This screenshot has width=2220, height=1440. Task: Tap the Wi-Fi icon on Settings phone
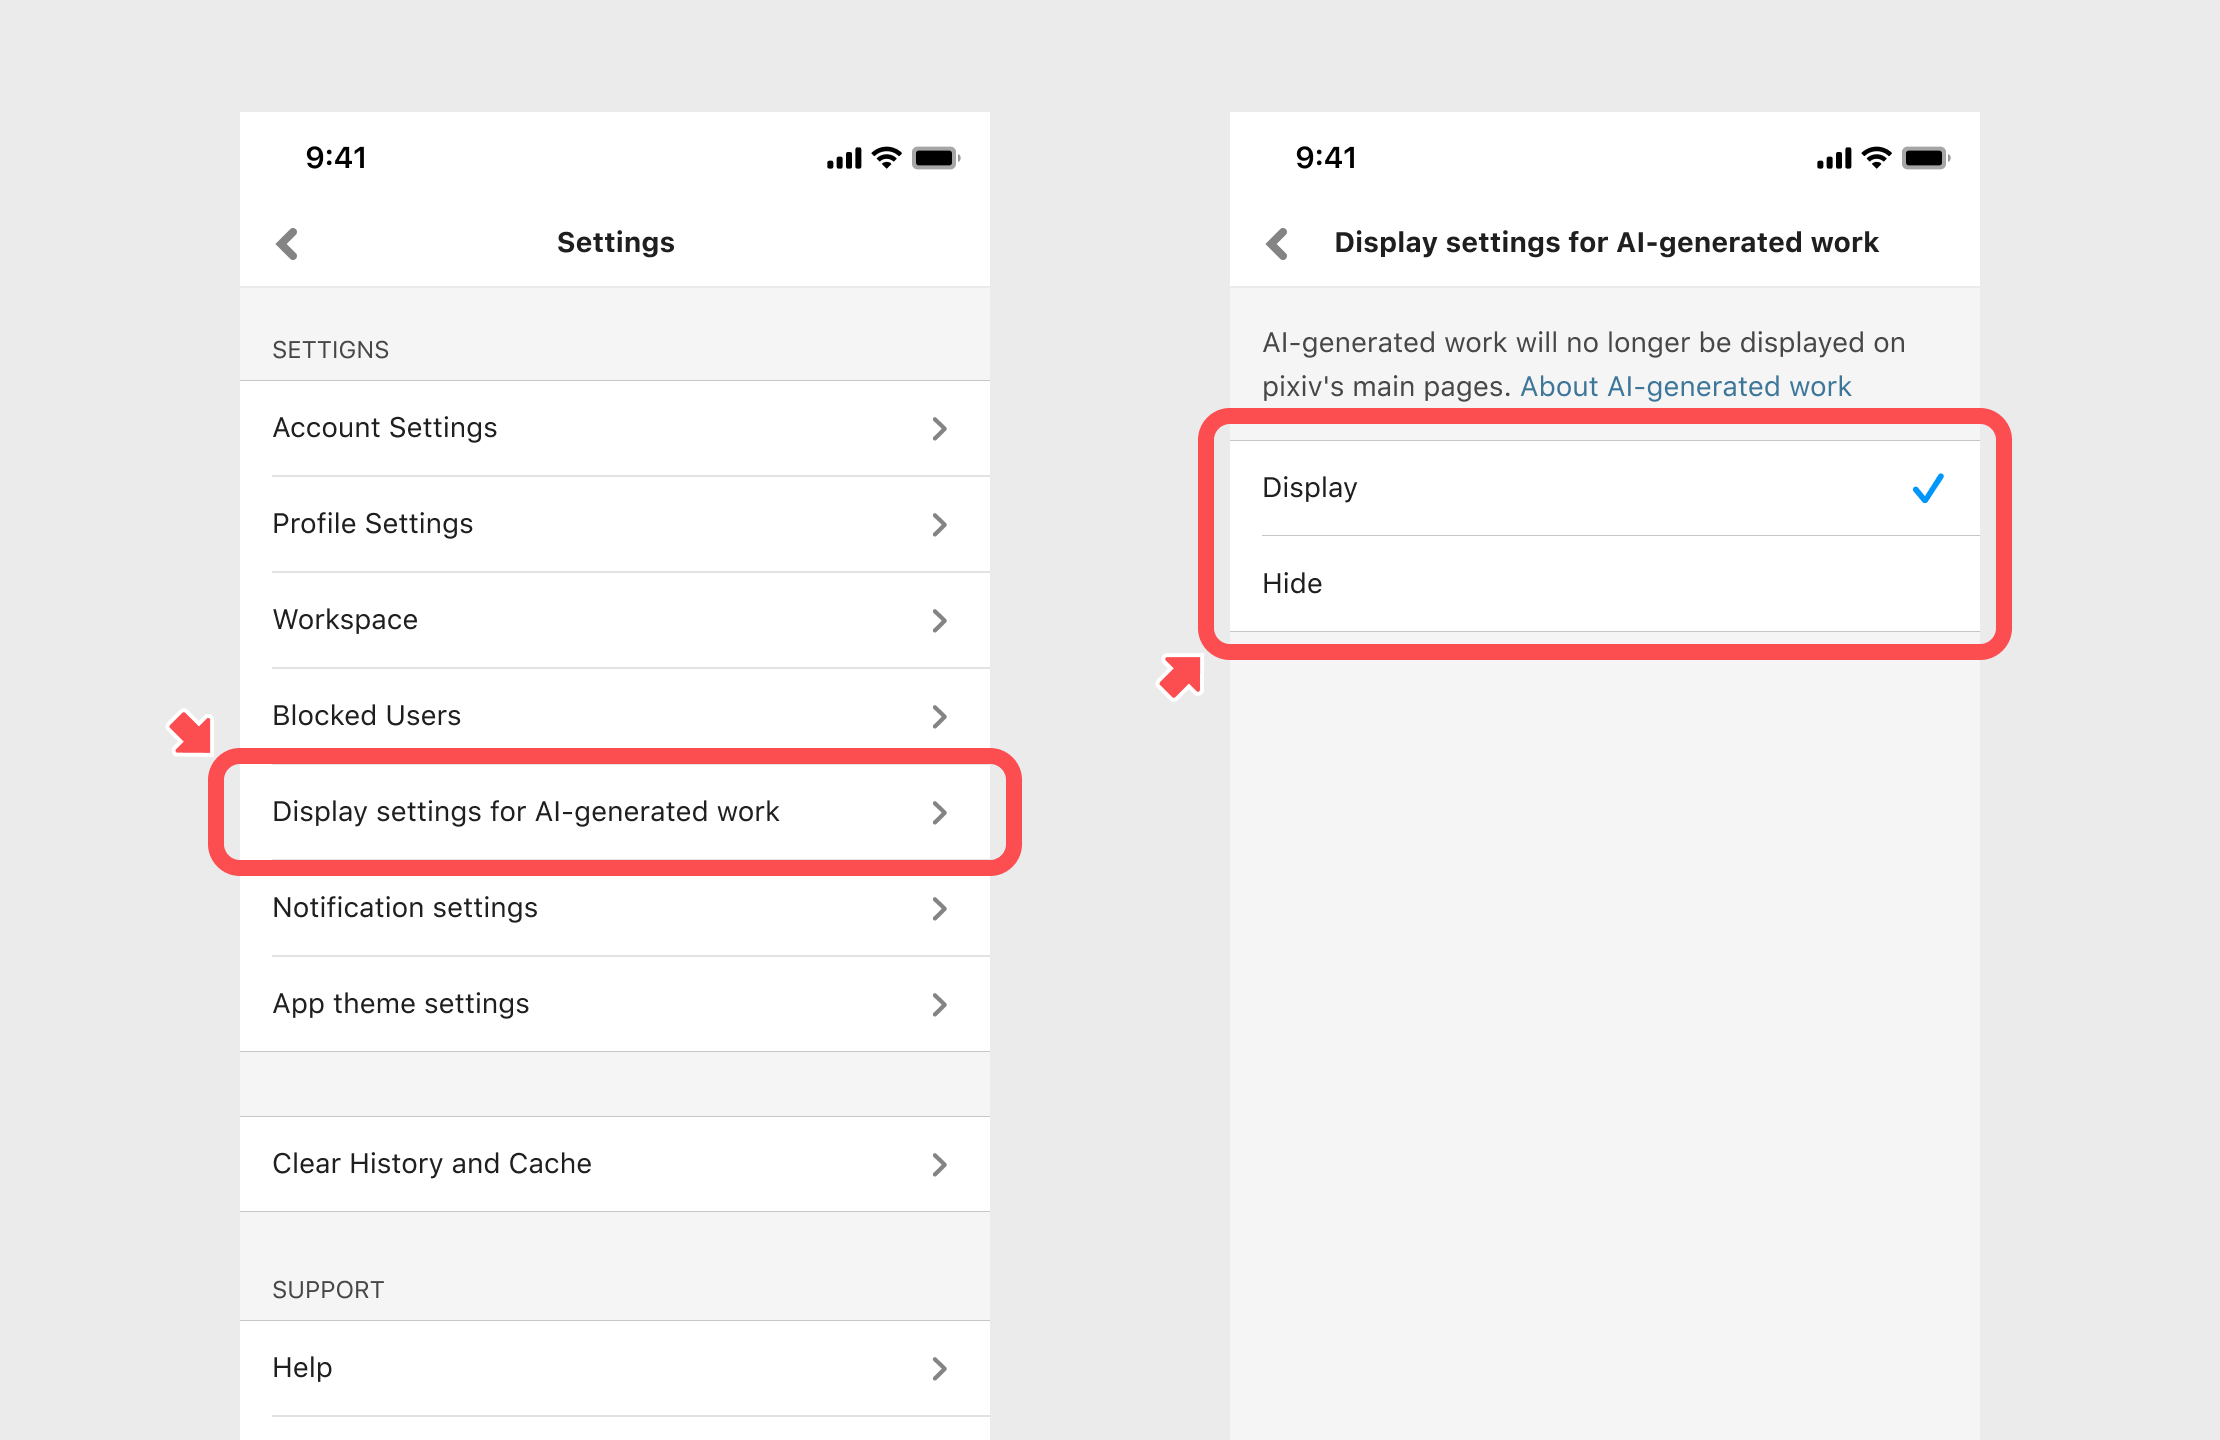click(886, 158)
